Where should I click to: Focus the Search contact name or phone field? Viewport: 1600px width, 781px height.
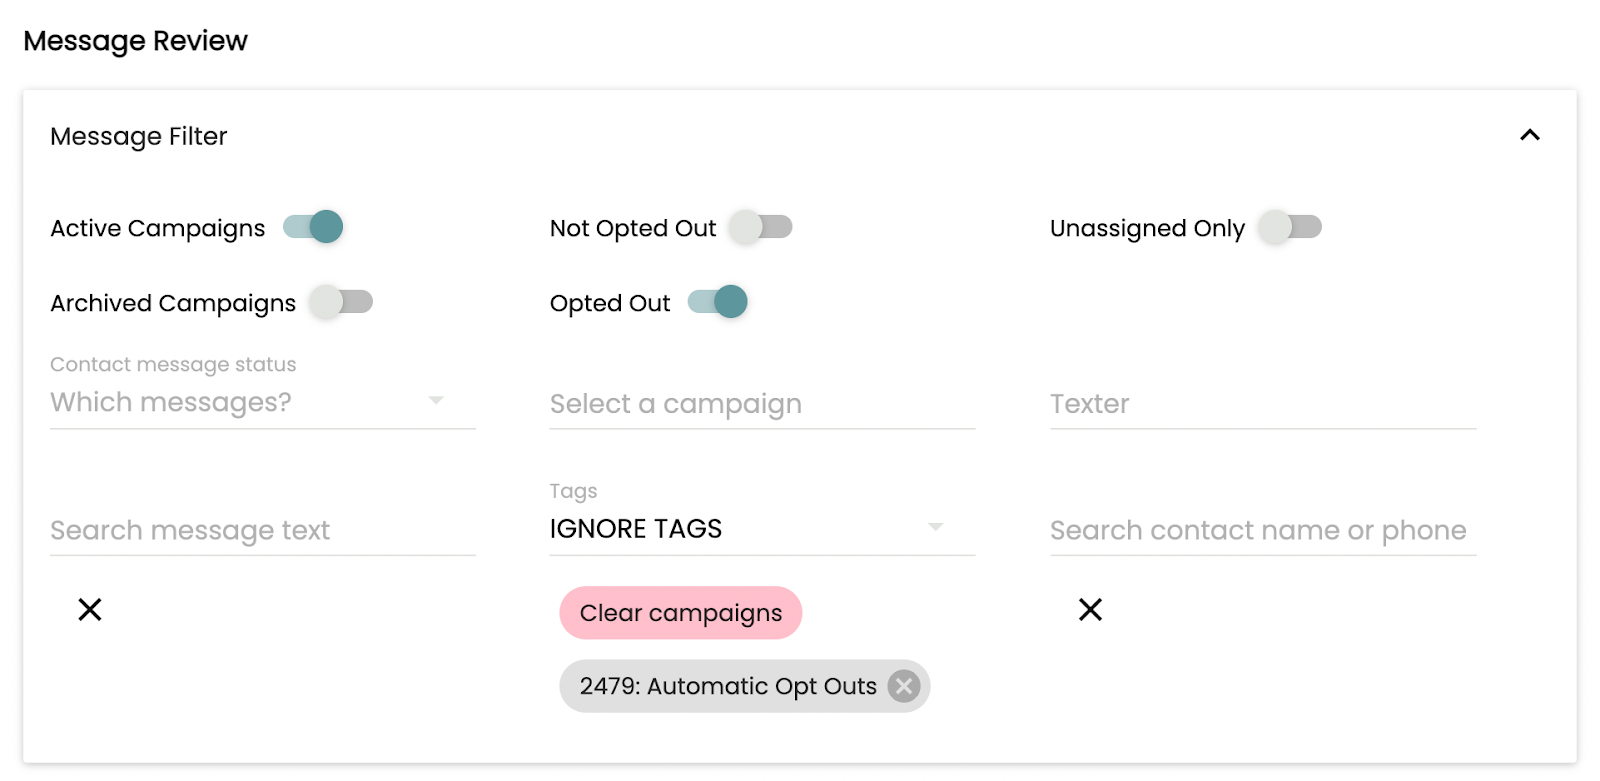click(x=1262, y=530)
